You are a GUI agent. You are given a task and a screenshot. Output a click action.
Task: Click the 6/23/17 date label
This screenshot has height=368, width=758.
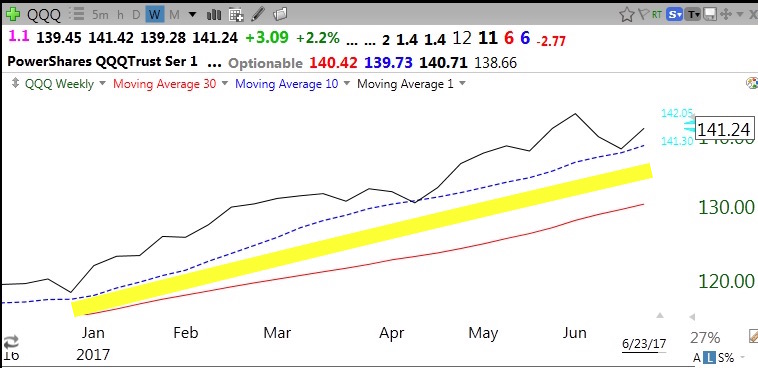pos(644,344)
